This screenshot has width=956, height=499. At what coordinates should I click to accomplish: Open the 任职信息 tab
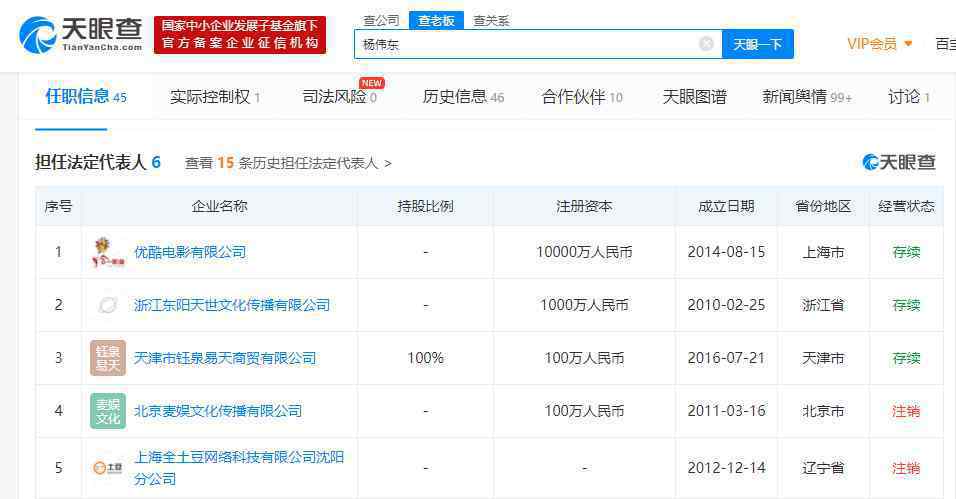pos(85,96)
